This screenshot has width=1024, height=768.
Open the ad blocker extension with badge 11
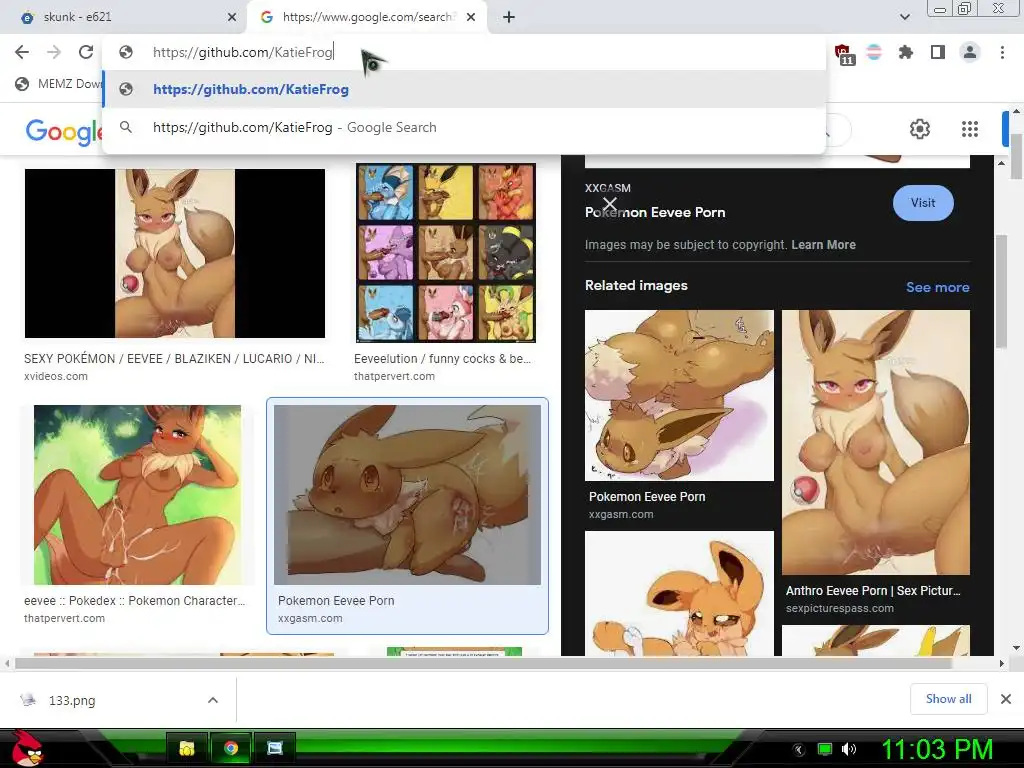point(843,54)
